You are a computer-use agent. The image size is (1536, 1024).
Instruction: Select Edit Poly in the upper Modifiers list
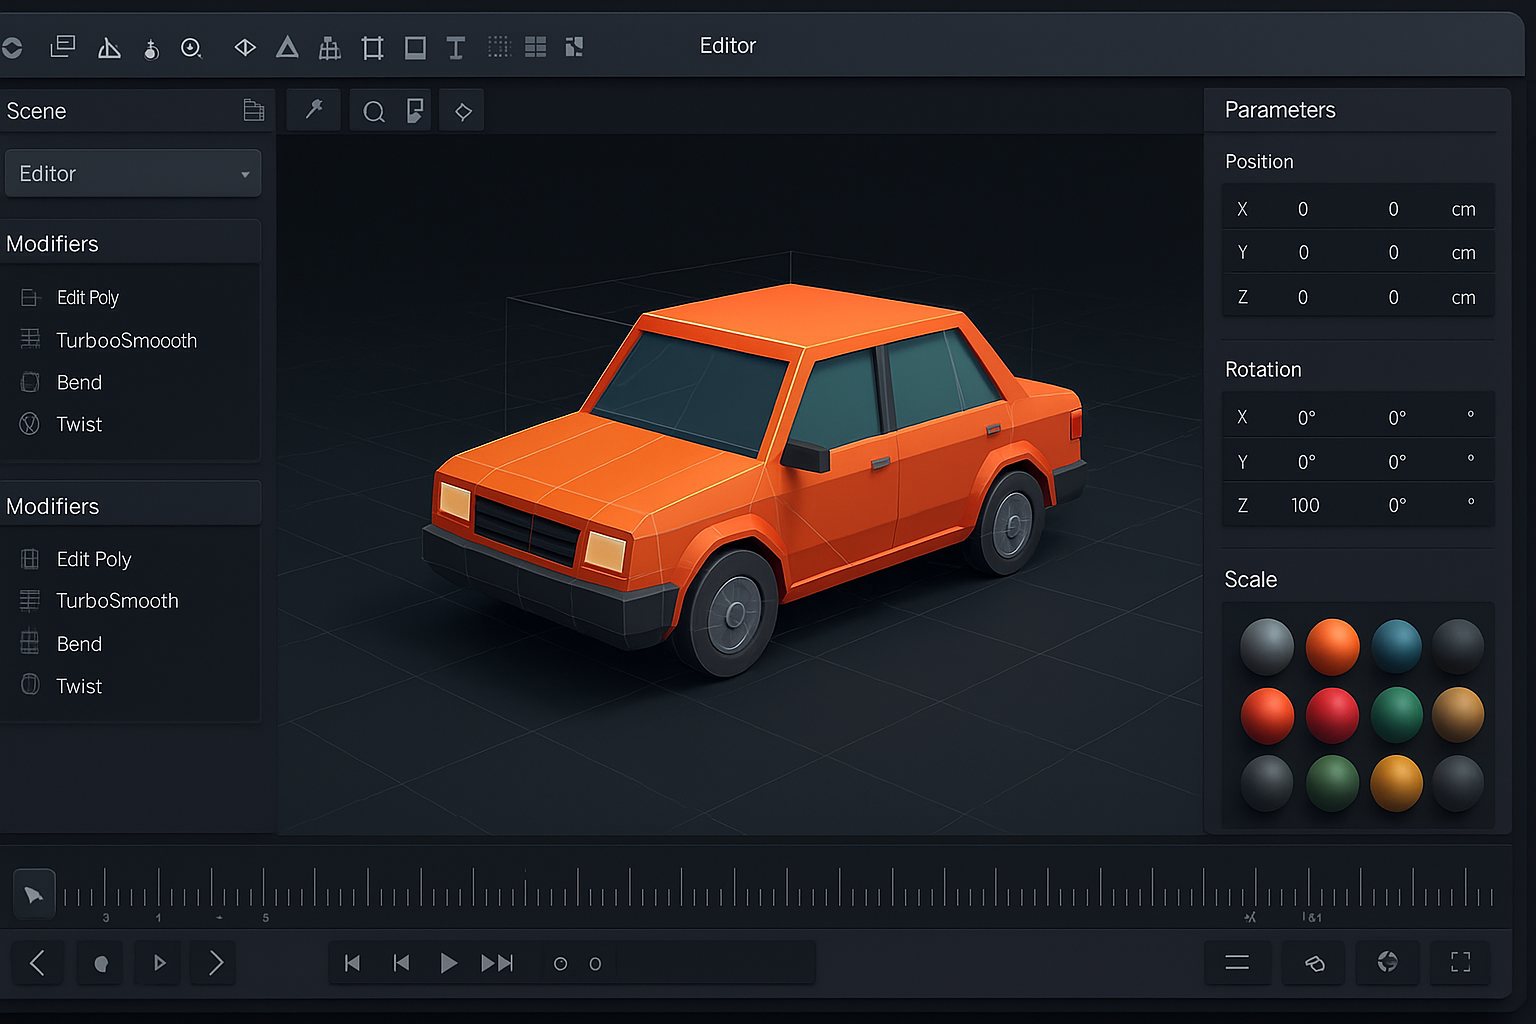[x=88, y=297]
